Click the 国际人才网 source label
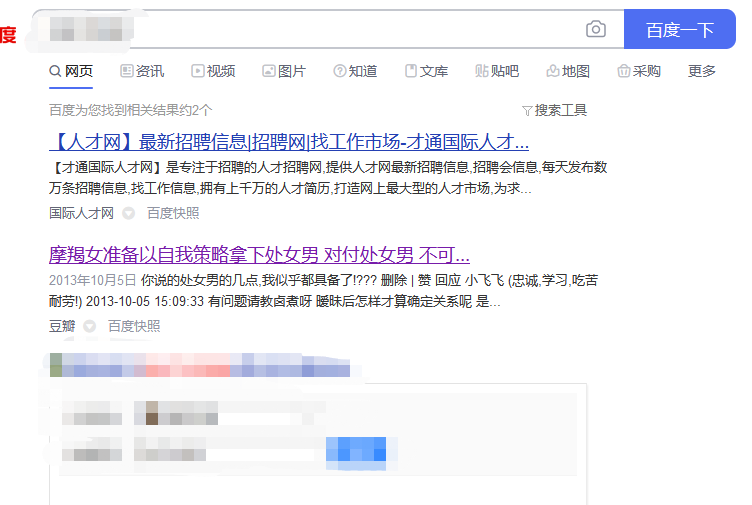The height and width of the screenshot is (505, 752). (x=82, y=213)
